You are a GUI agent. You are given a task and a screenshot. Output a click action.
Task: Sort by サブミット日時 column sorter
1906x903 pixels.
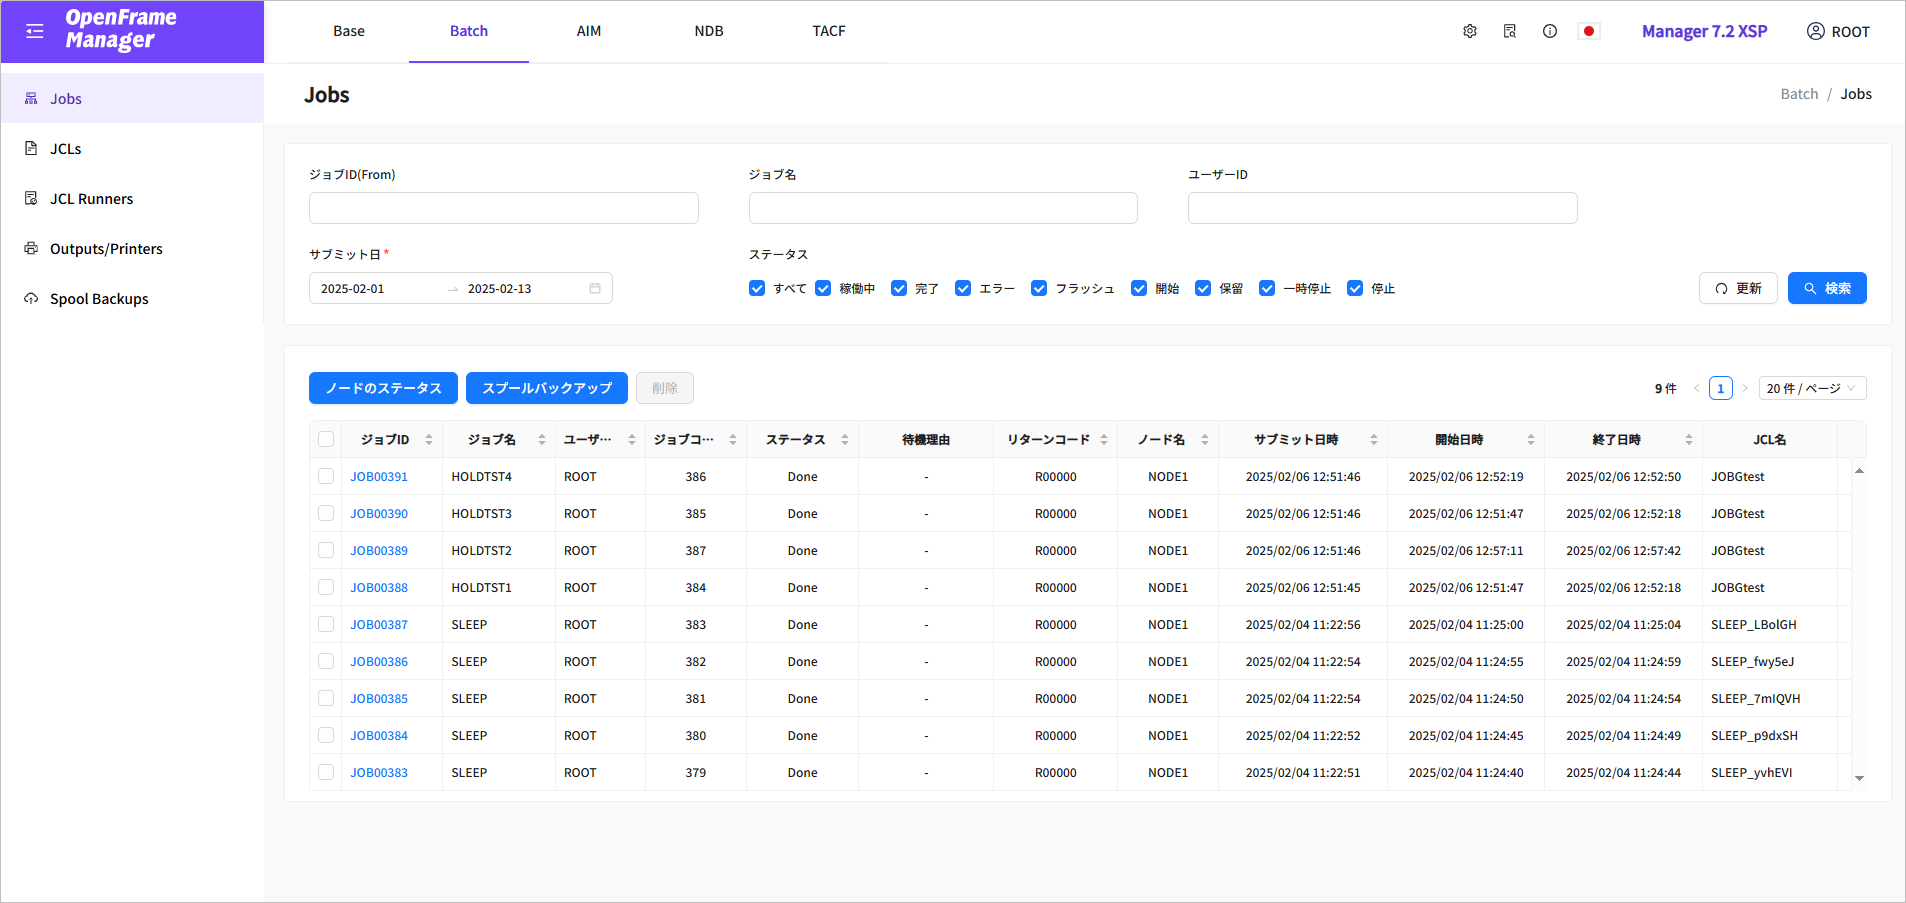coord(1373,440)
